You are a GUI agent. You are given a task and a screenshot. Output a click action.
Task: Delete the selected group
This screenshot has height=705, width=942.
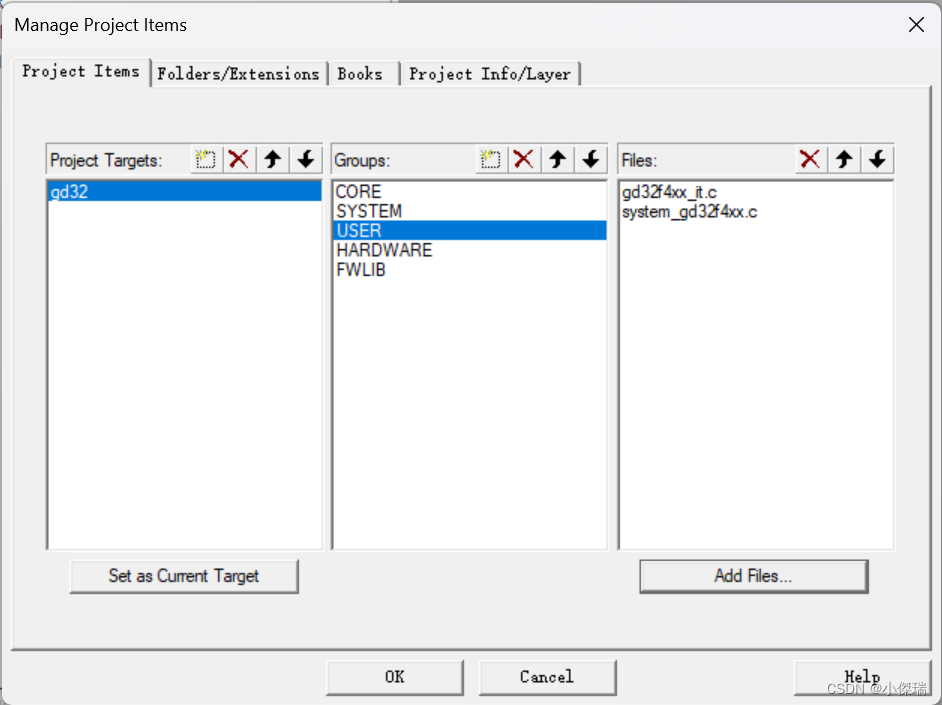coord(524,160)
